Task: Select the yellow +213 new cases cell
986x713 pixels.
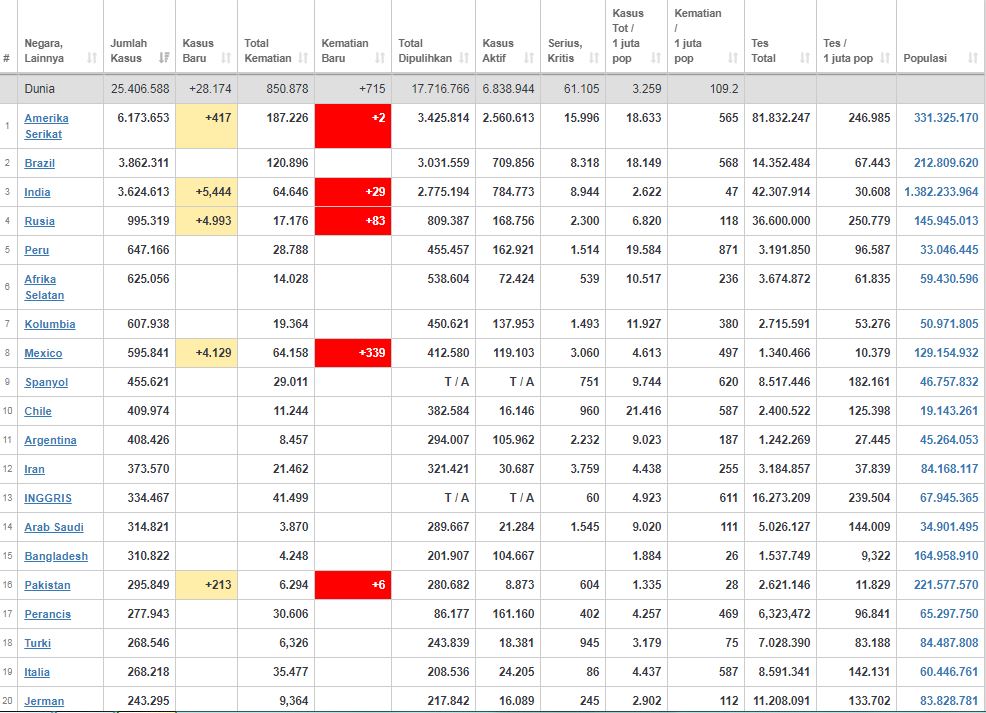Action: (x=206, y=585)
